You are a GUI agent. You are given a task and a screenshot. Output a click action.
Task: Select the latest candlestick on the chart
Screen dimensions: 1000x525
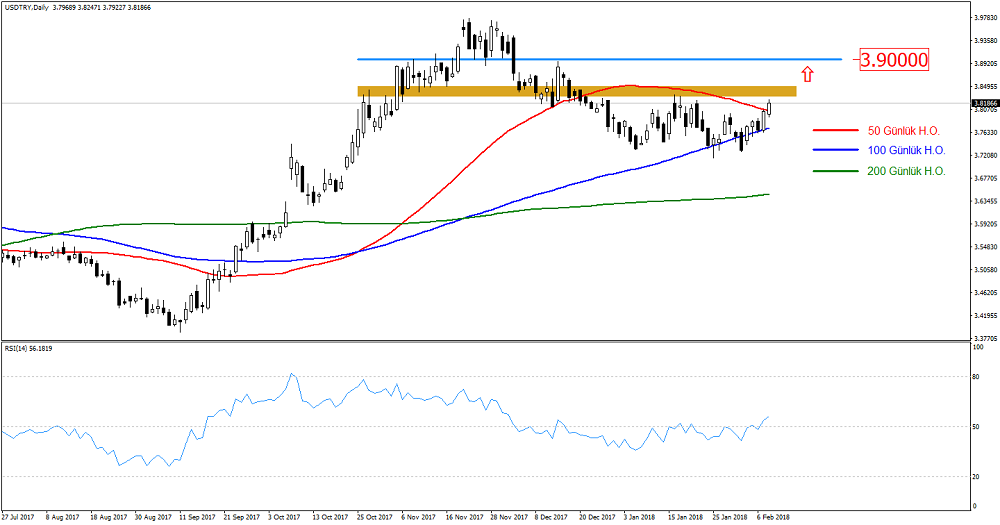pyautogui.click(x=769, y=107)
